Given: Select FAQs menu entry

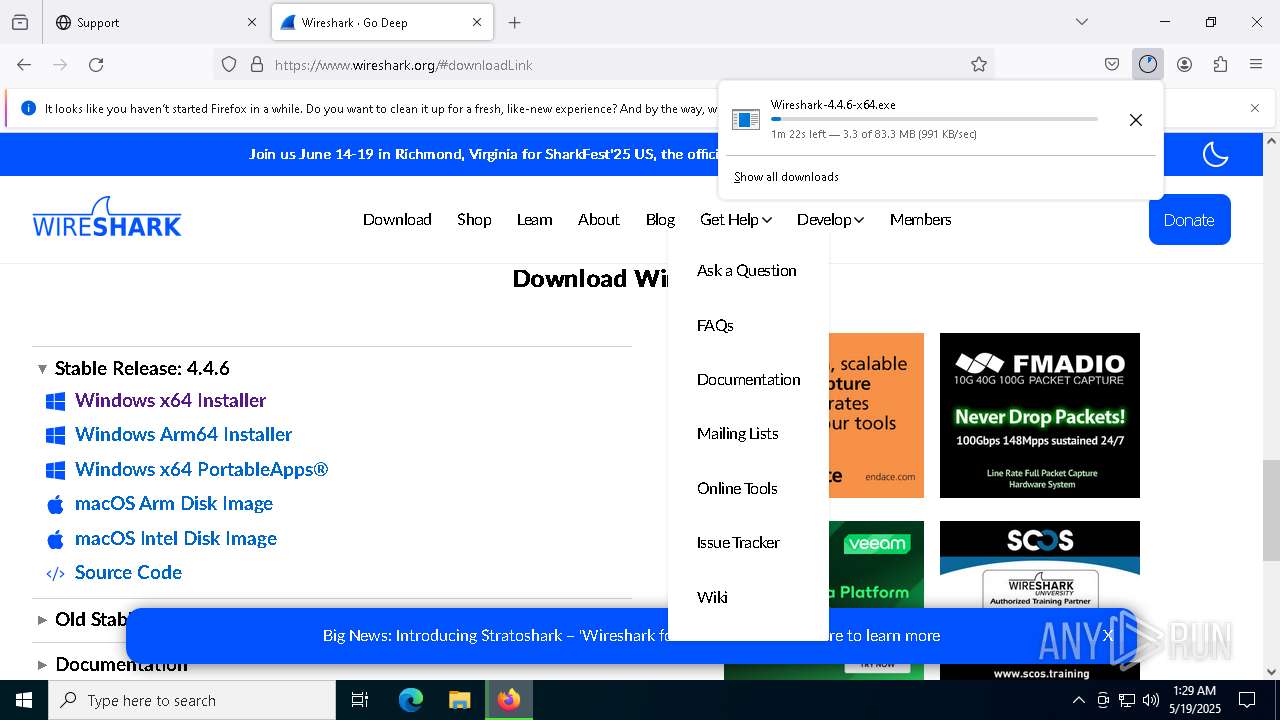Looking at the screenshot, I should pyautogui.click(x=715, y=325).
